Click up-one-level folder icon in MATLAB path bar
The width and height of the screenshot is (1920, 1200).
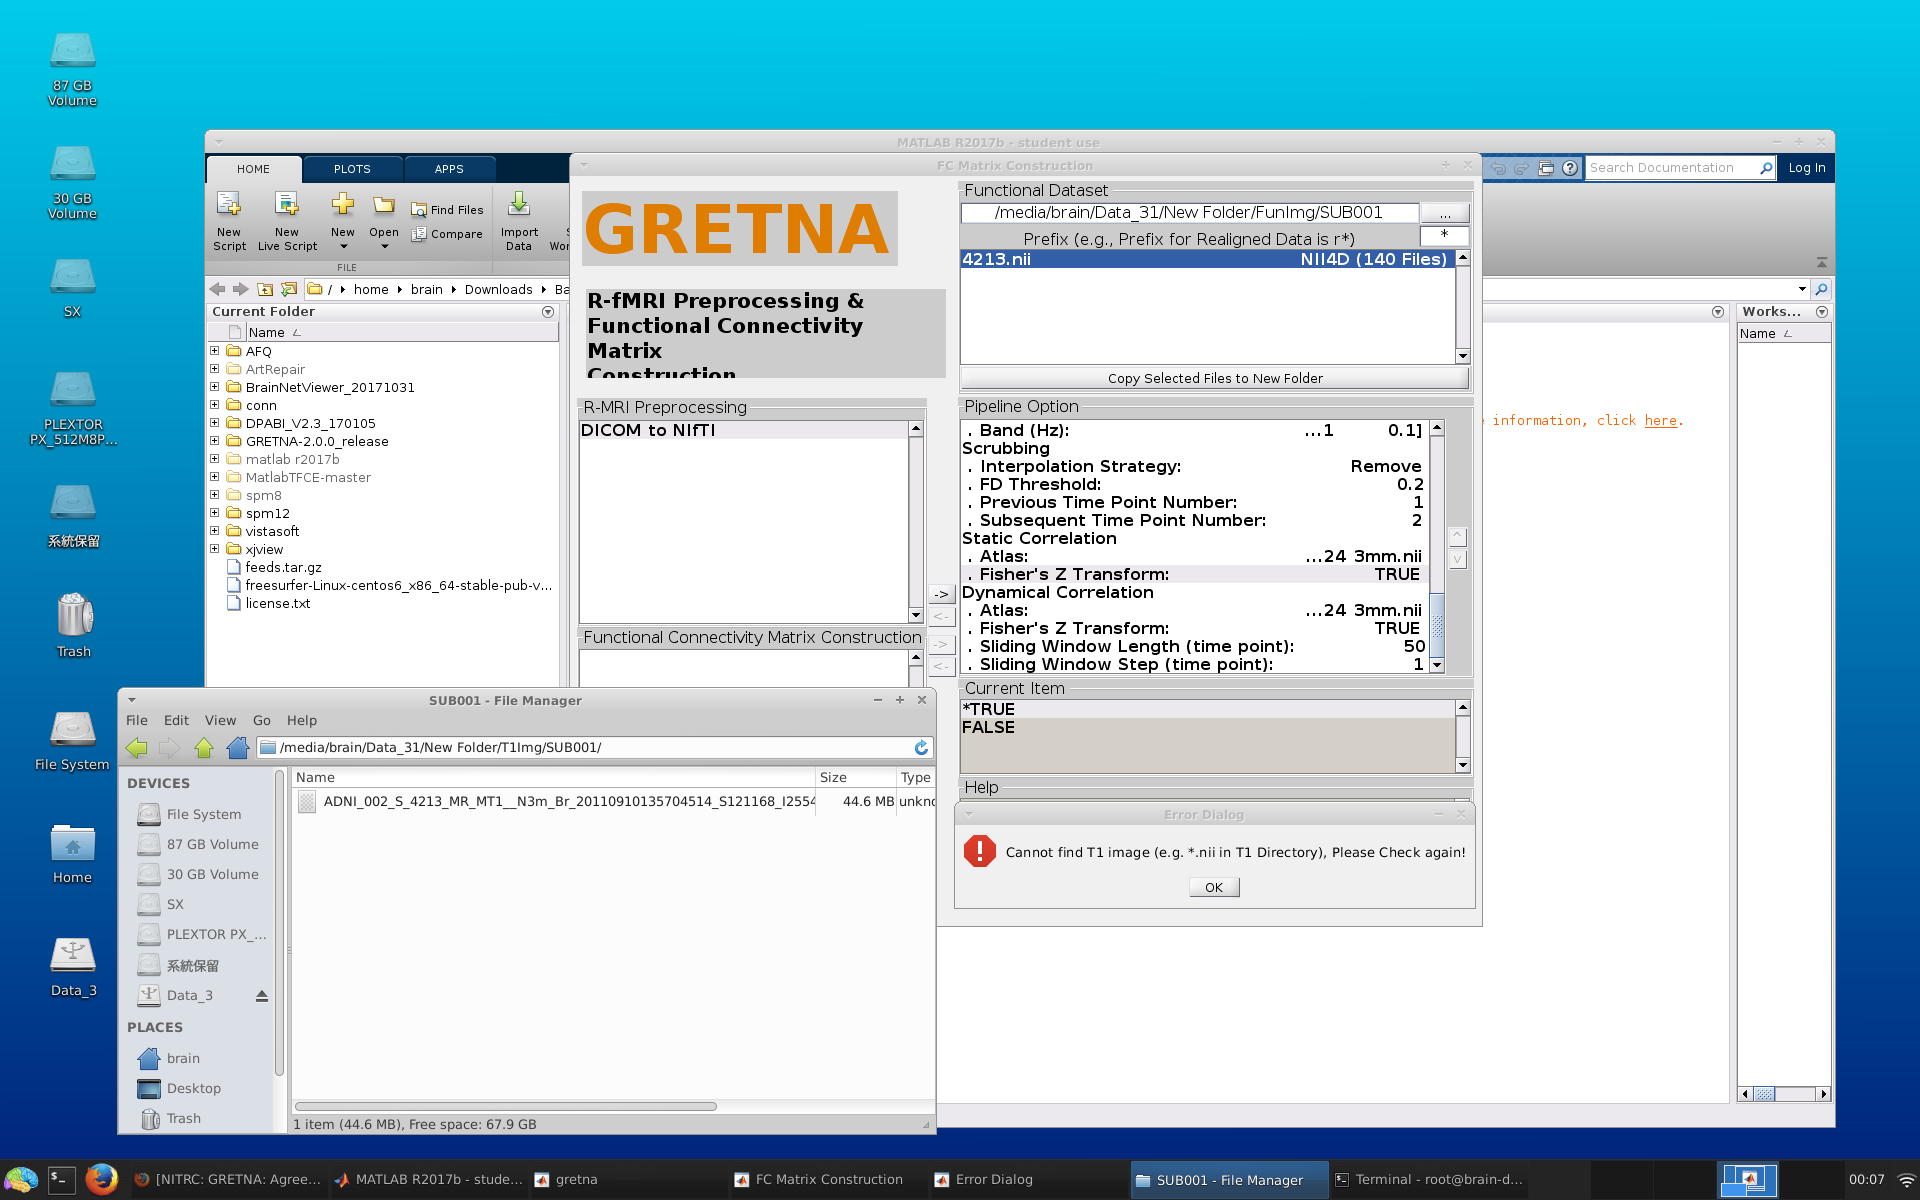pos(265,289)
